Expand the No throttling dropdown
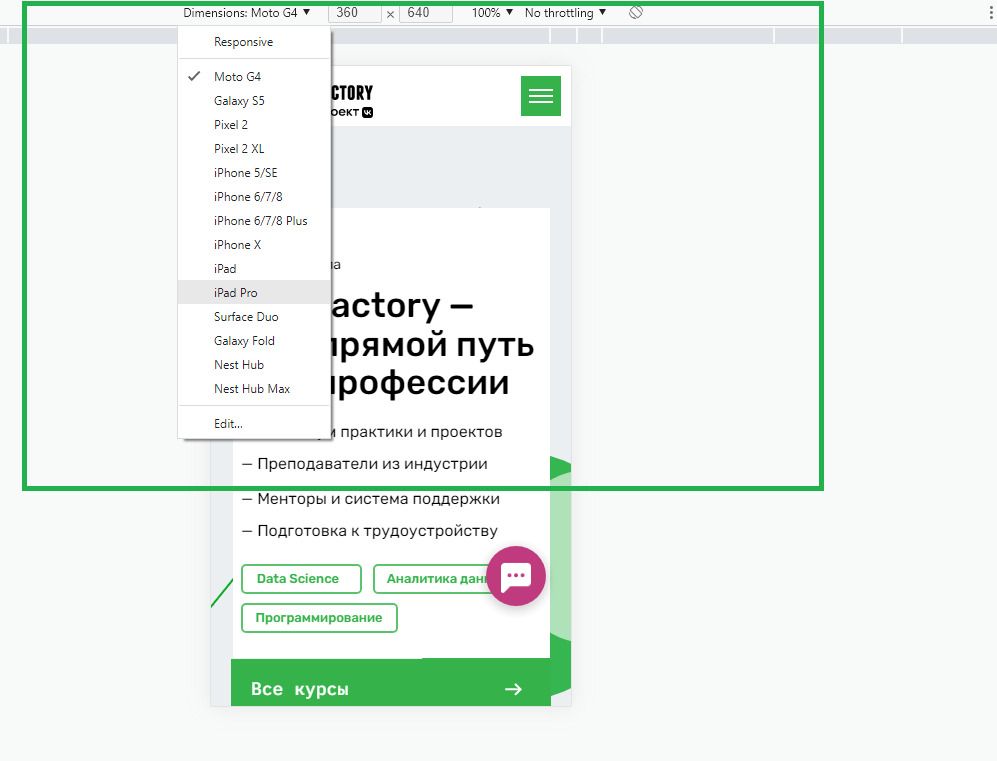 pos(565,13)
